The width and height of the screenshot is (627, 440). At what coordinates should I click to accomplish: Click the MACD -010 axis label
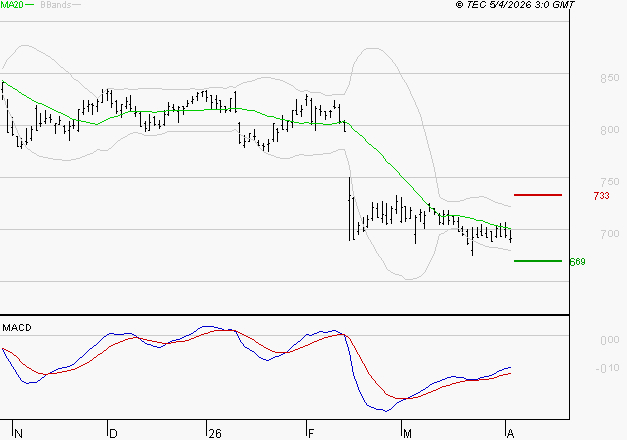(x=607, y=368)
